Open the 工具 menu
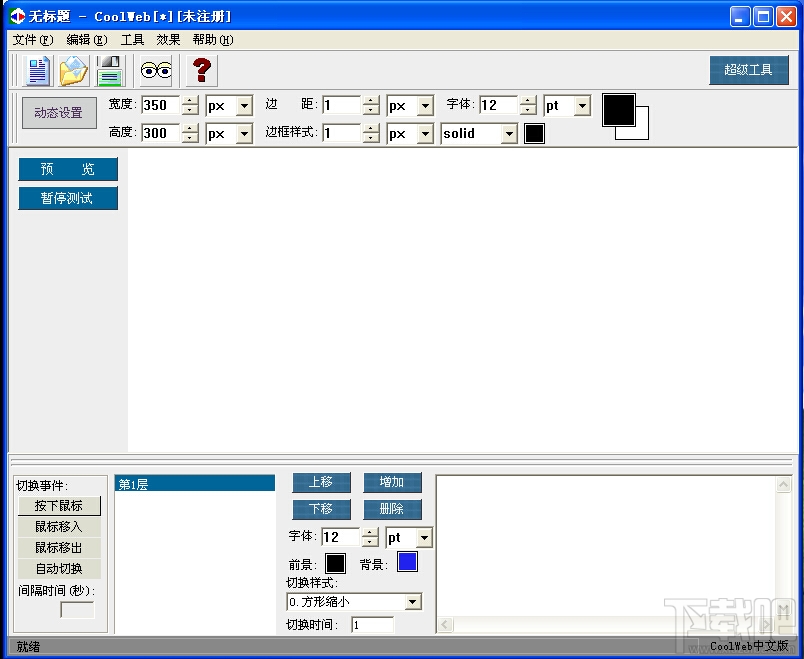804x659 pixels. (132, 39)
